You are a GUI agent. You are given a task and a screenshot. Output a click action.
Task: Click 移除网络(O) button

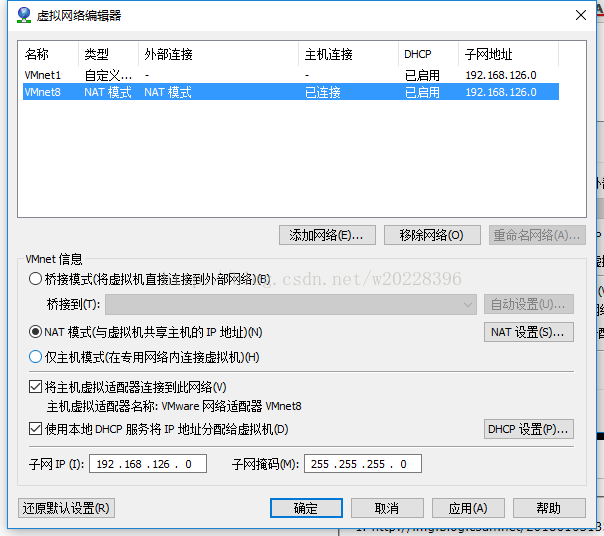pos(432,235)
